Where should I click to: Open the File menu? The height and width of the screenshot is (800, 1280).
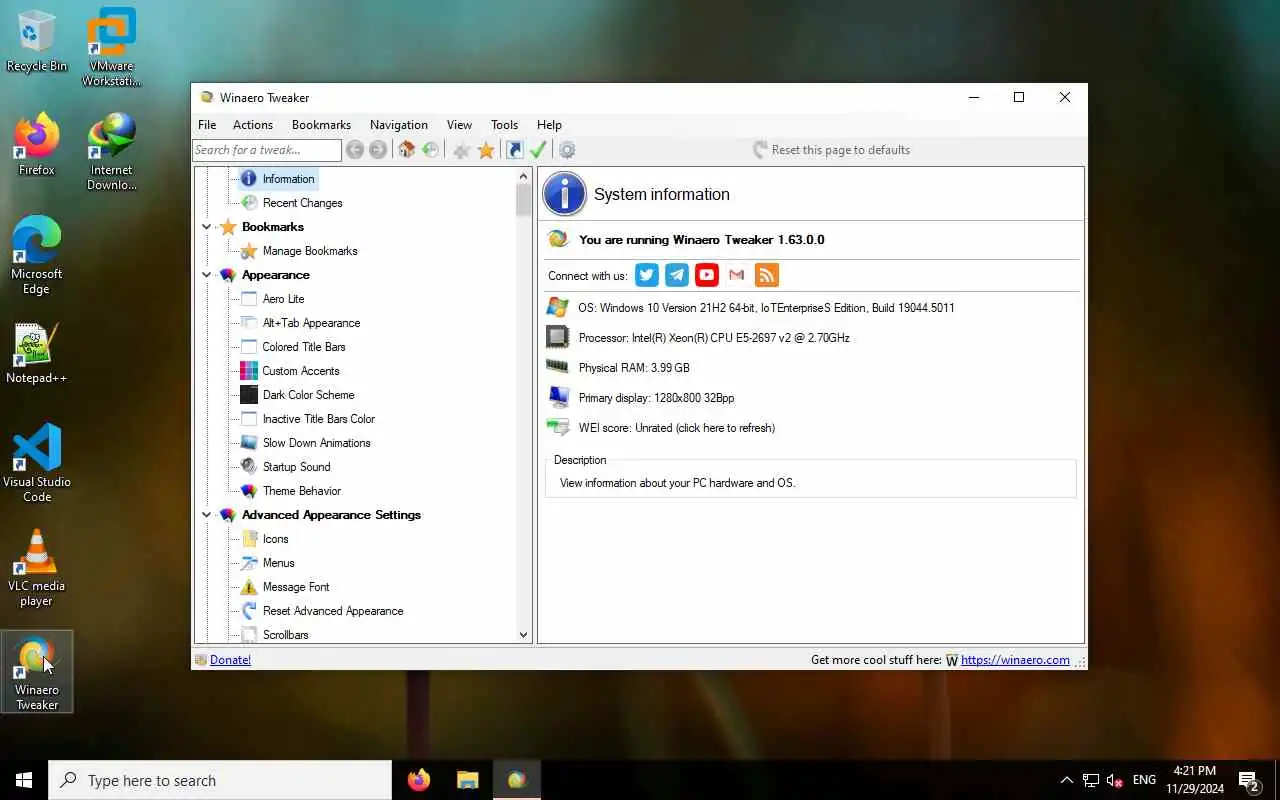(x=207, y=125)
